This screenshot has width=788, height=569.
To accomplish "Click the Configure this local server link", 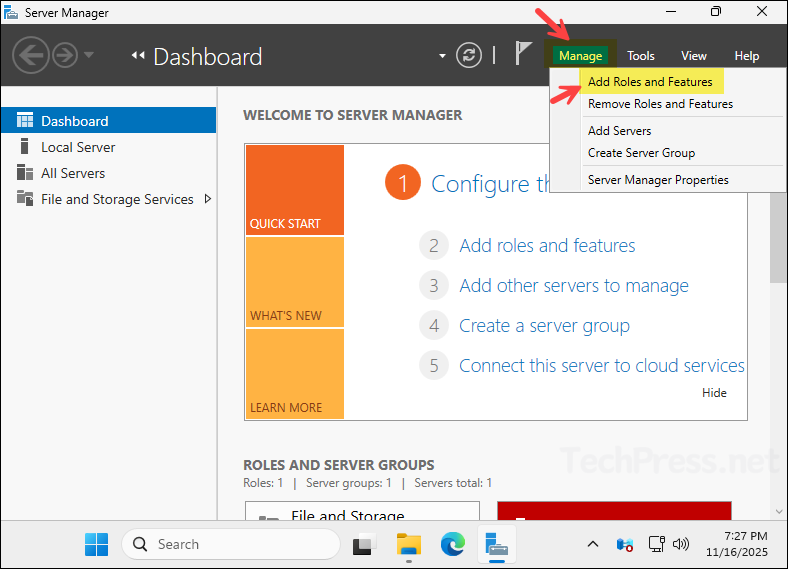I will (x=490, y=183).
